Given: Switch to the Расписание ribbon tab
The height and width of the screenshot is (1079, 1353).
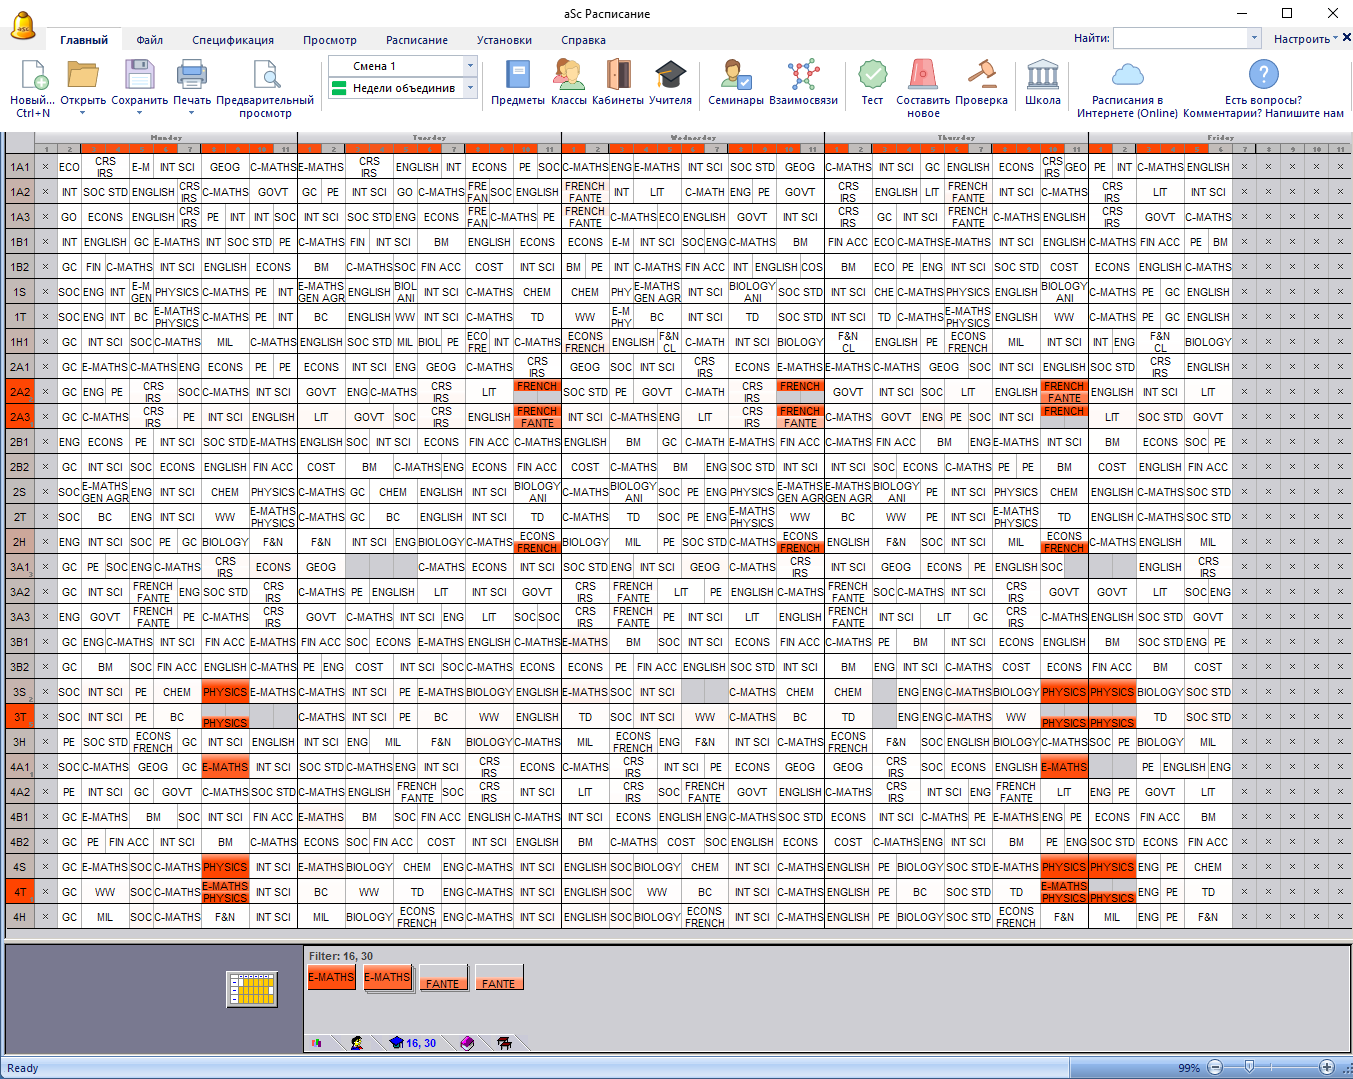Looking at the screenshot, I should pos(416,40).
